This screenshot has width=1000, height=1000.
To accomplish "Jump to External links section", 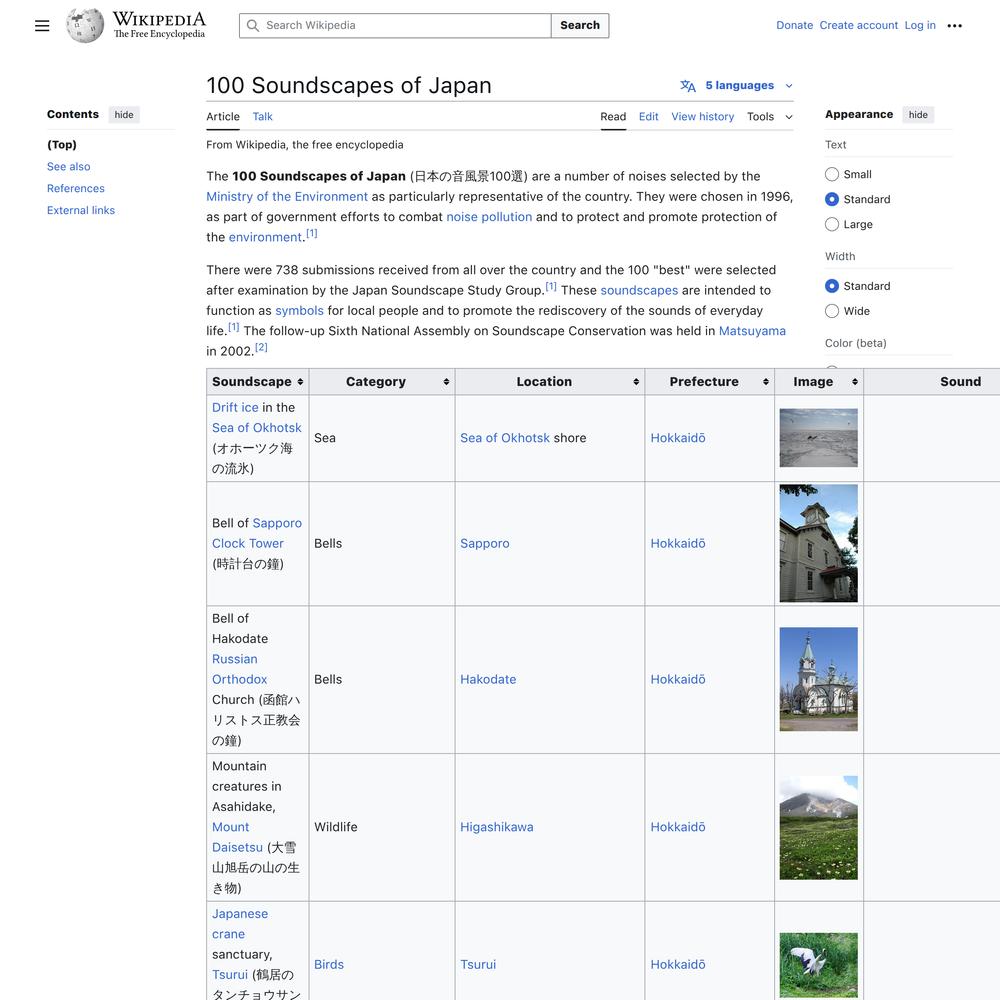I will pos(80,210).
